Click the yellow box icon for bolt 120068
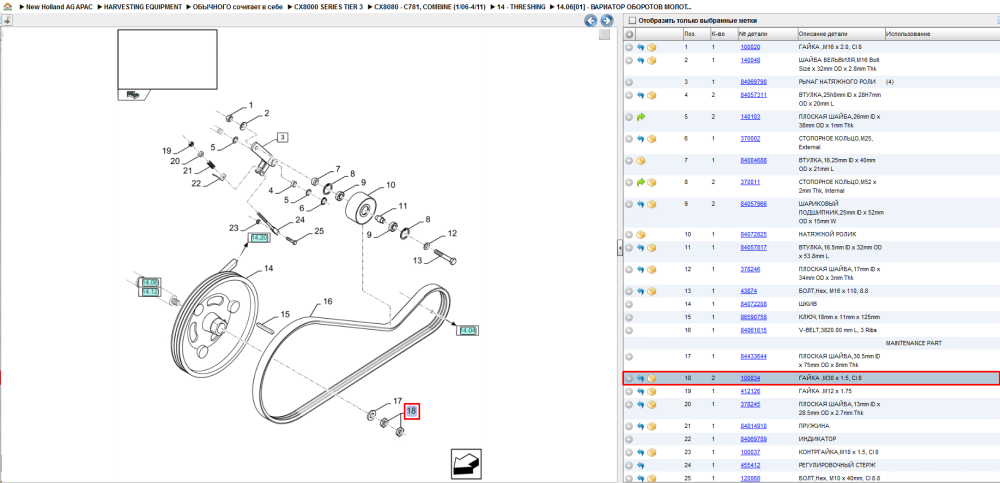Viewport: 1000px width, 483px height. 652,479
